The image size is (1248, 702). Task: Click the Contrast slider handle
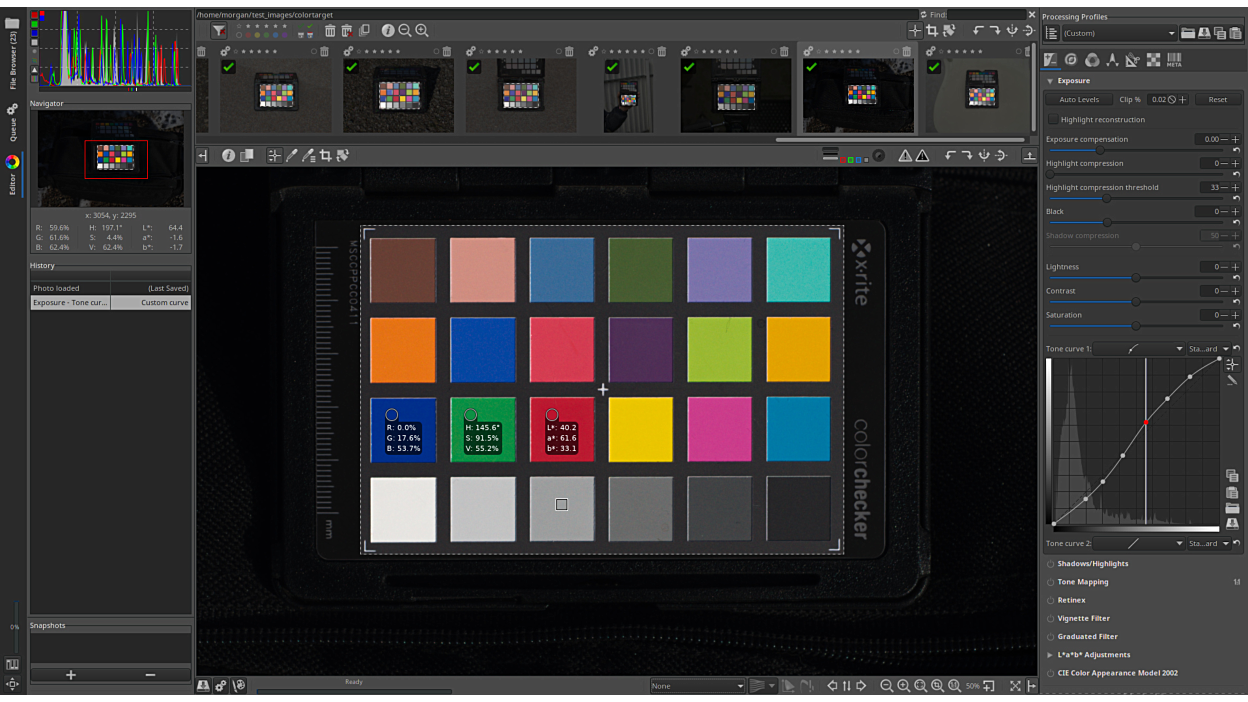click(x=1135, y=301)
